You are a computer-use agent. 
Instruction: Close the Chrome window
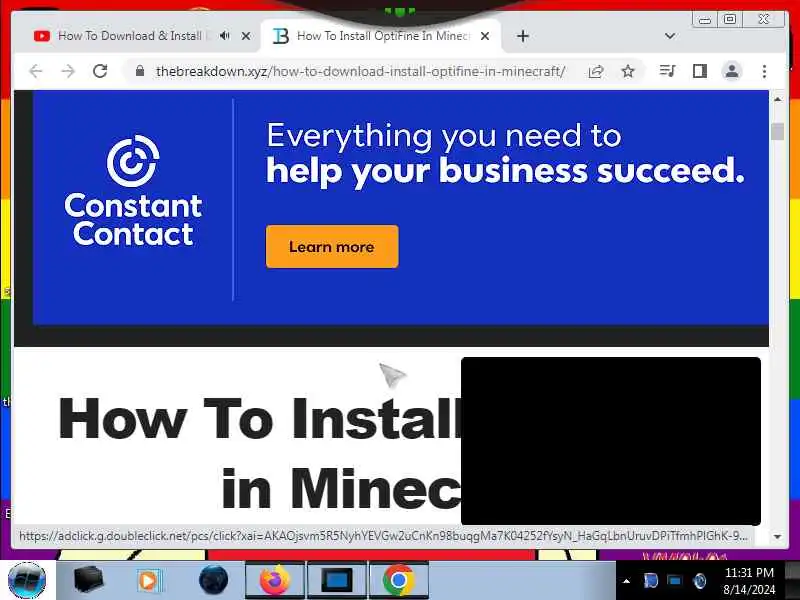[763, 19]
